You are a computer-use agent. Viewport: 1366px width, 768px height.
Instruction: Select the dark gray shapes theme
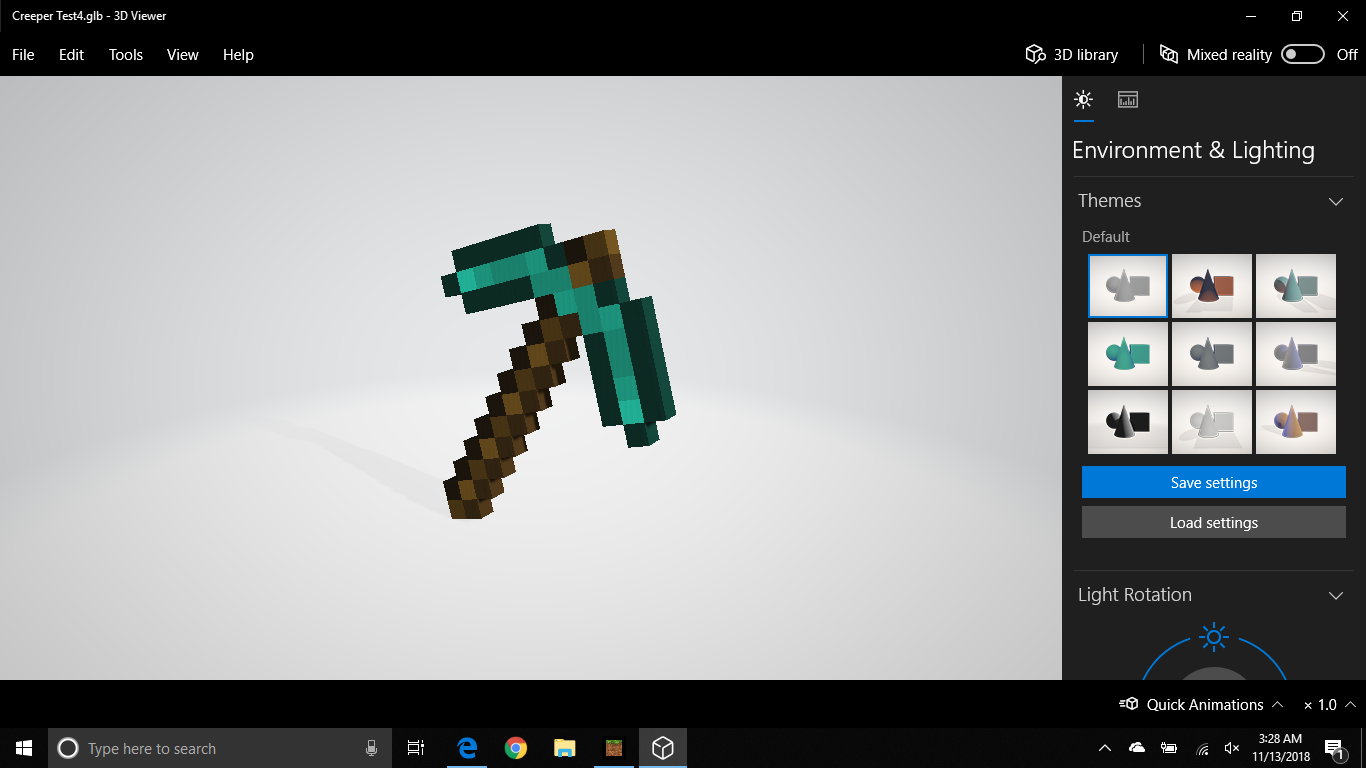point(1212,354)
